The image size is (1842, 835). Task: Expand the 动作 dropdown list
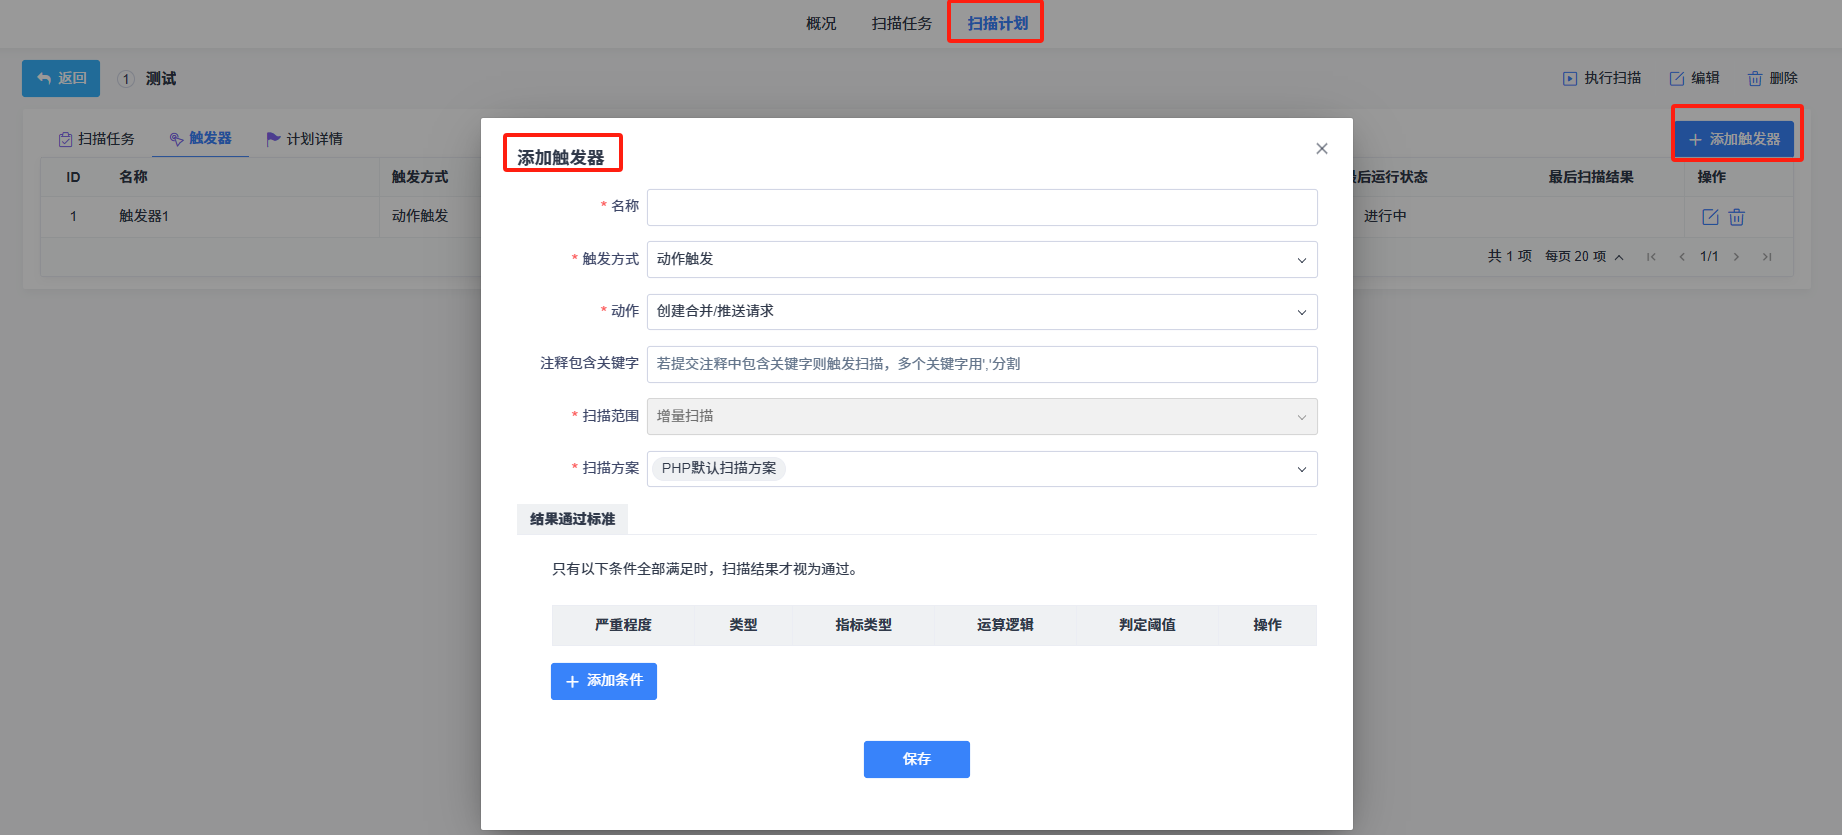coord(981,312)
